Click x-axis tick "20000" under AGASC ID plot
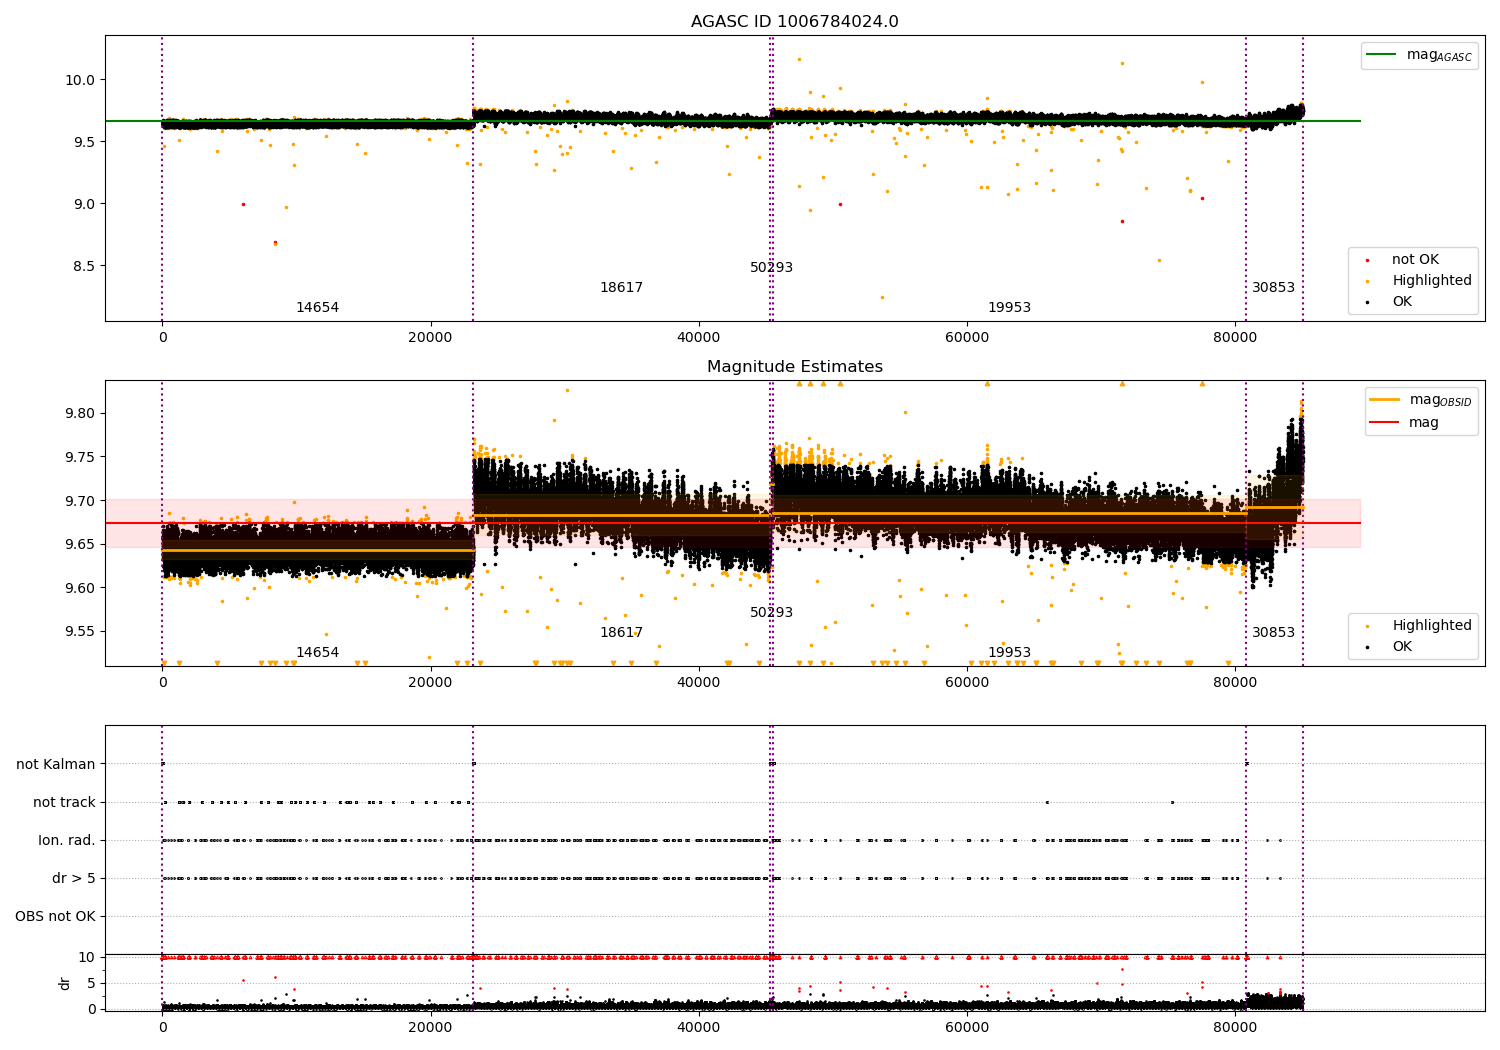 (430, 338)
